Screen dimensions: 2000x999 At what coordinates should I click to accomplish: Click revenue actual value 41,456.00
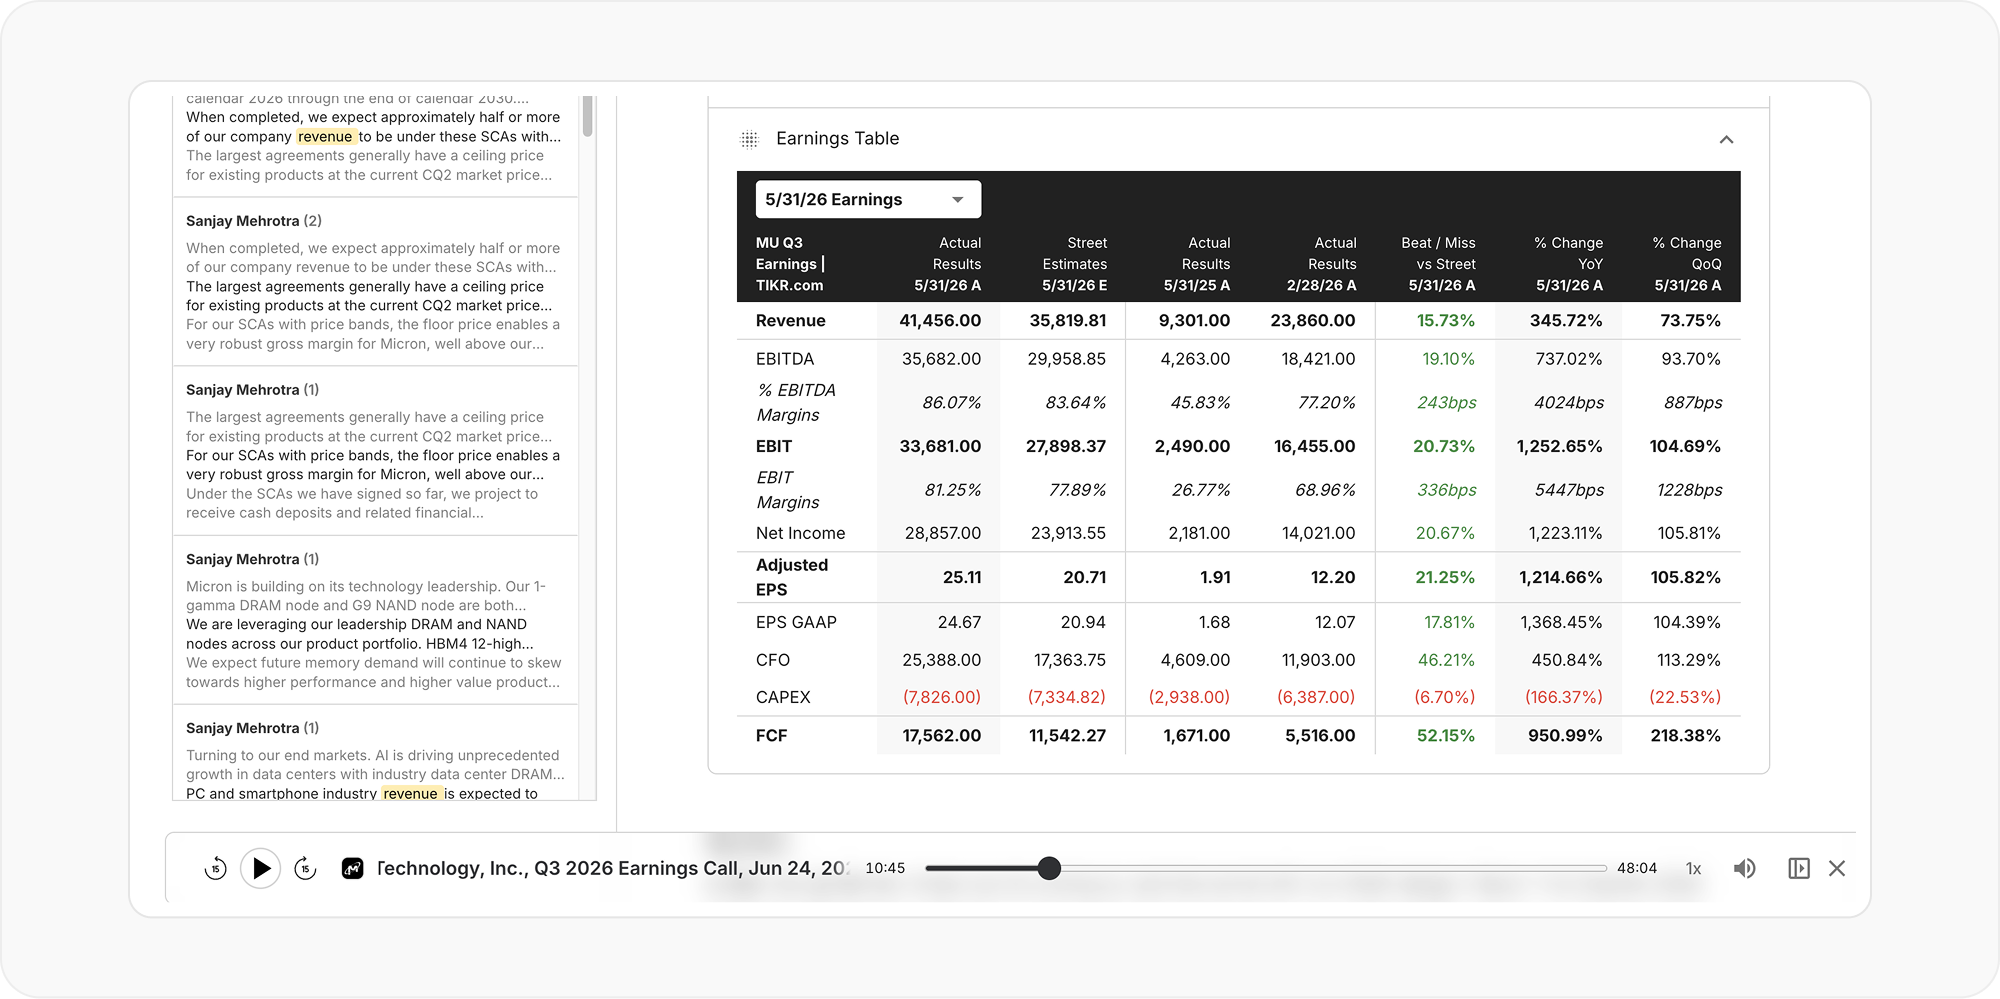pyautogui.click(x=940, y=321)
